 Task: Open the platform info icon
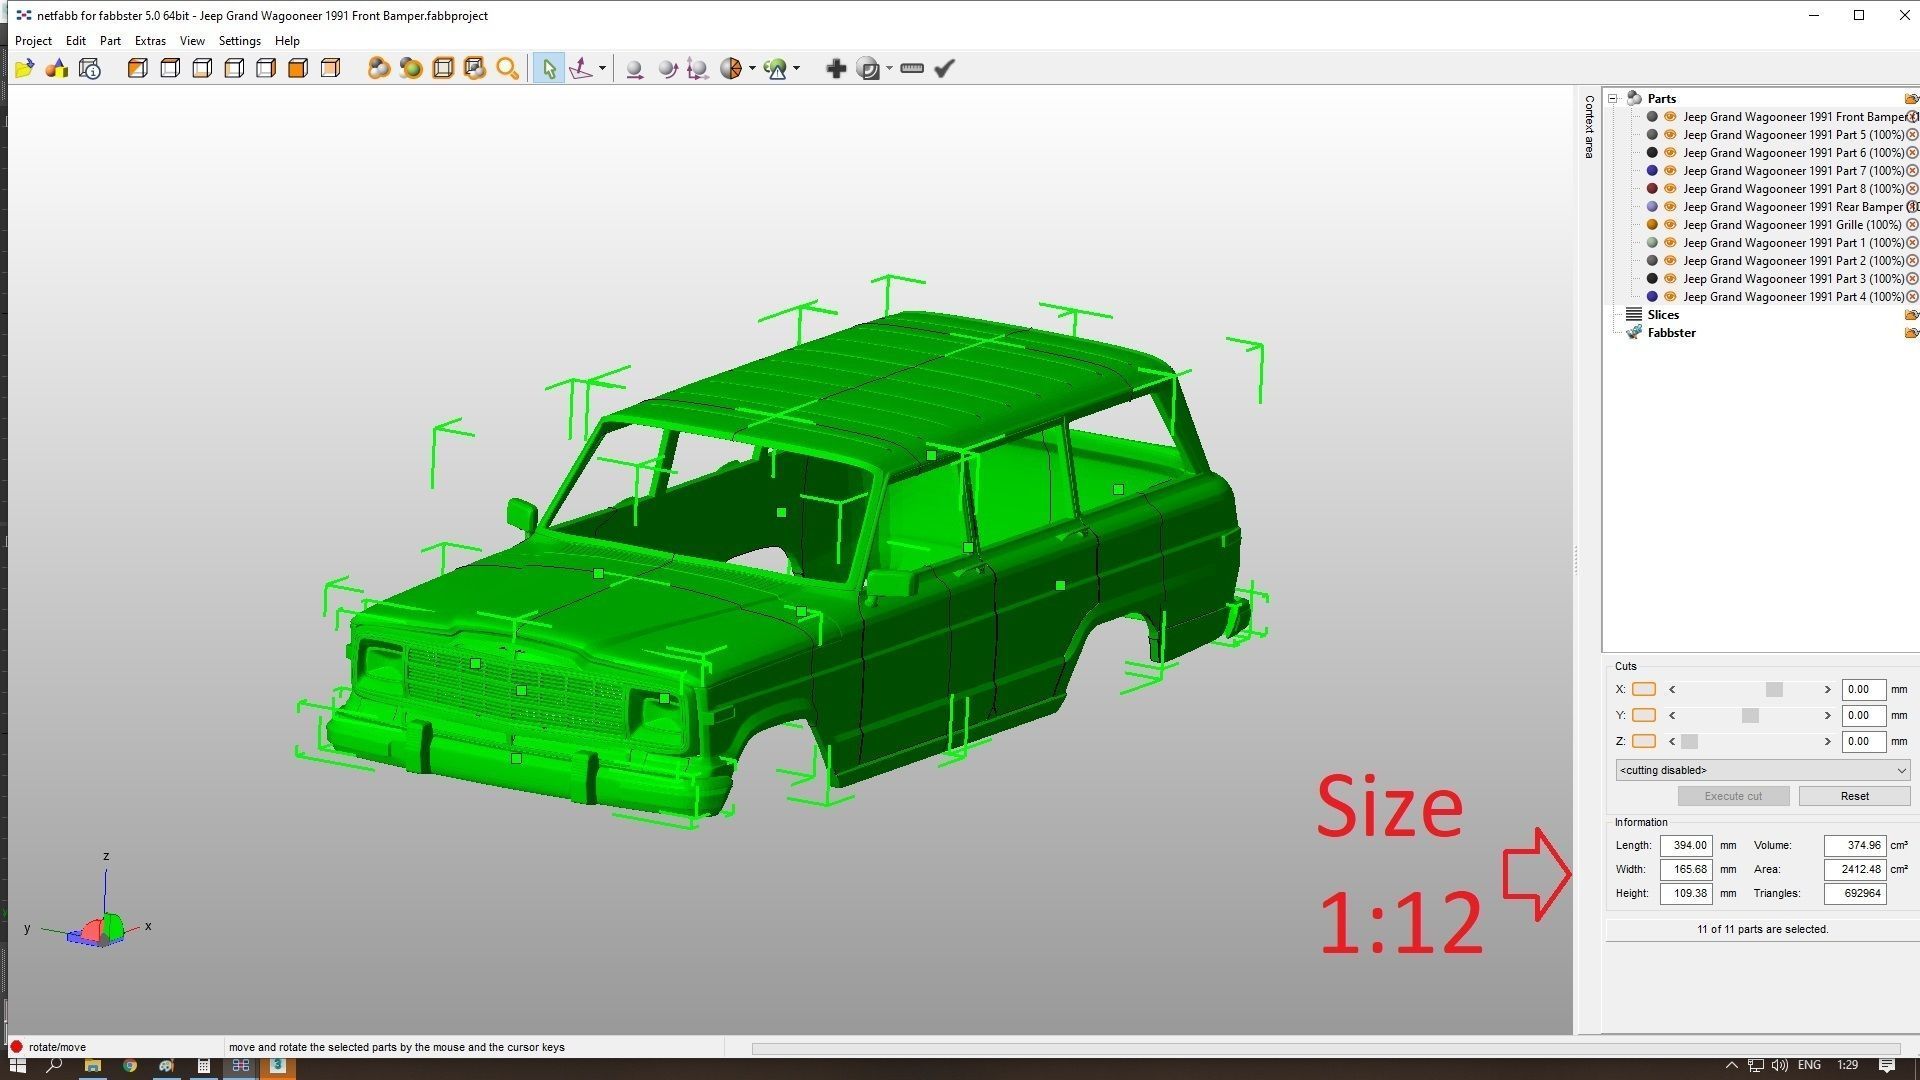click(x=90, y=68)
